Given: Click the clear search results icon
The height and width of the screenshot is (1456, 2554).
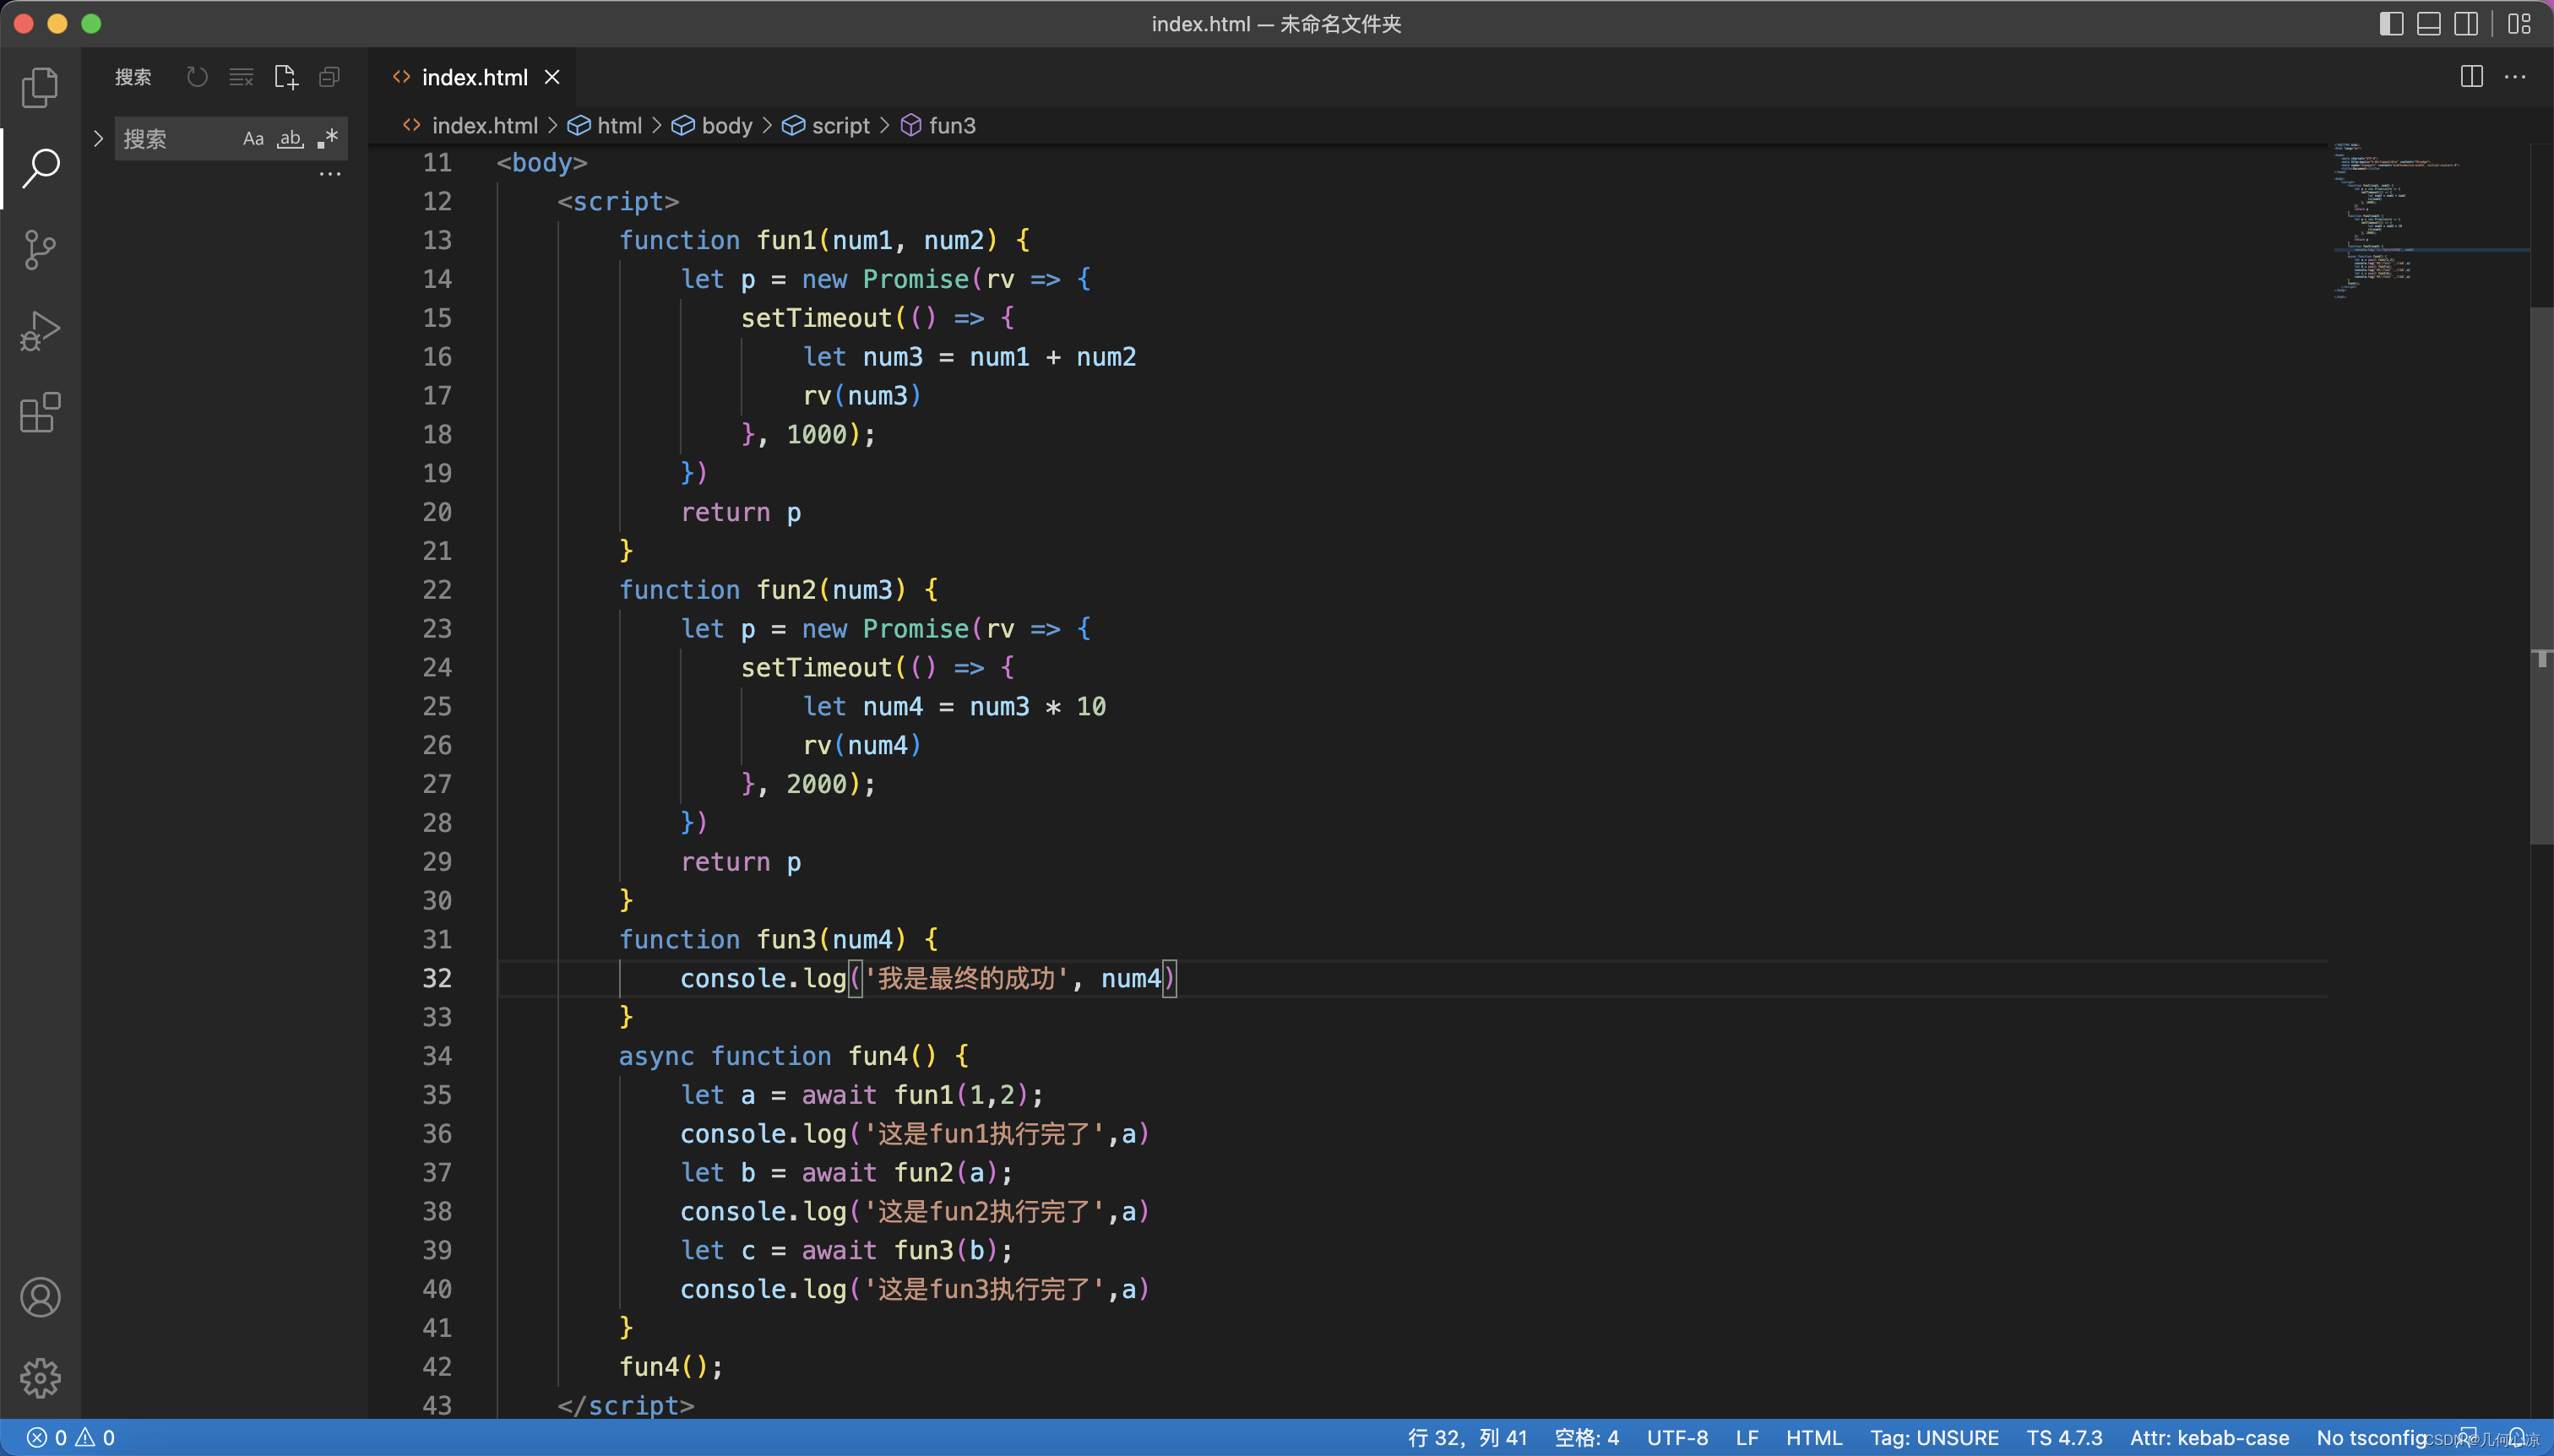Looking at the screenshot, I should pos(241,77).
